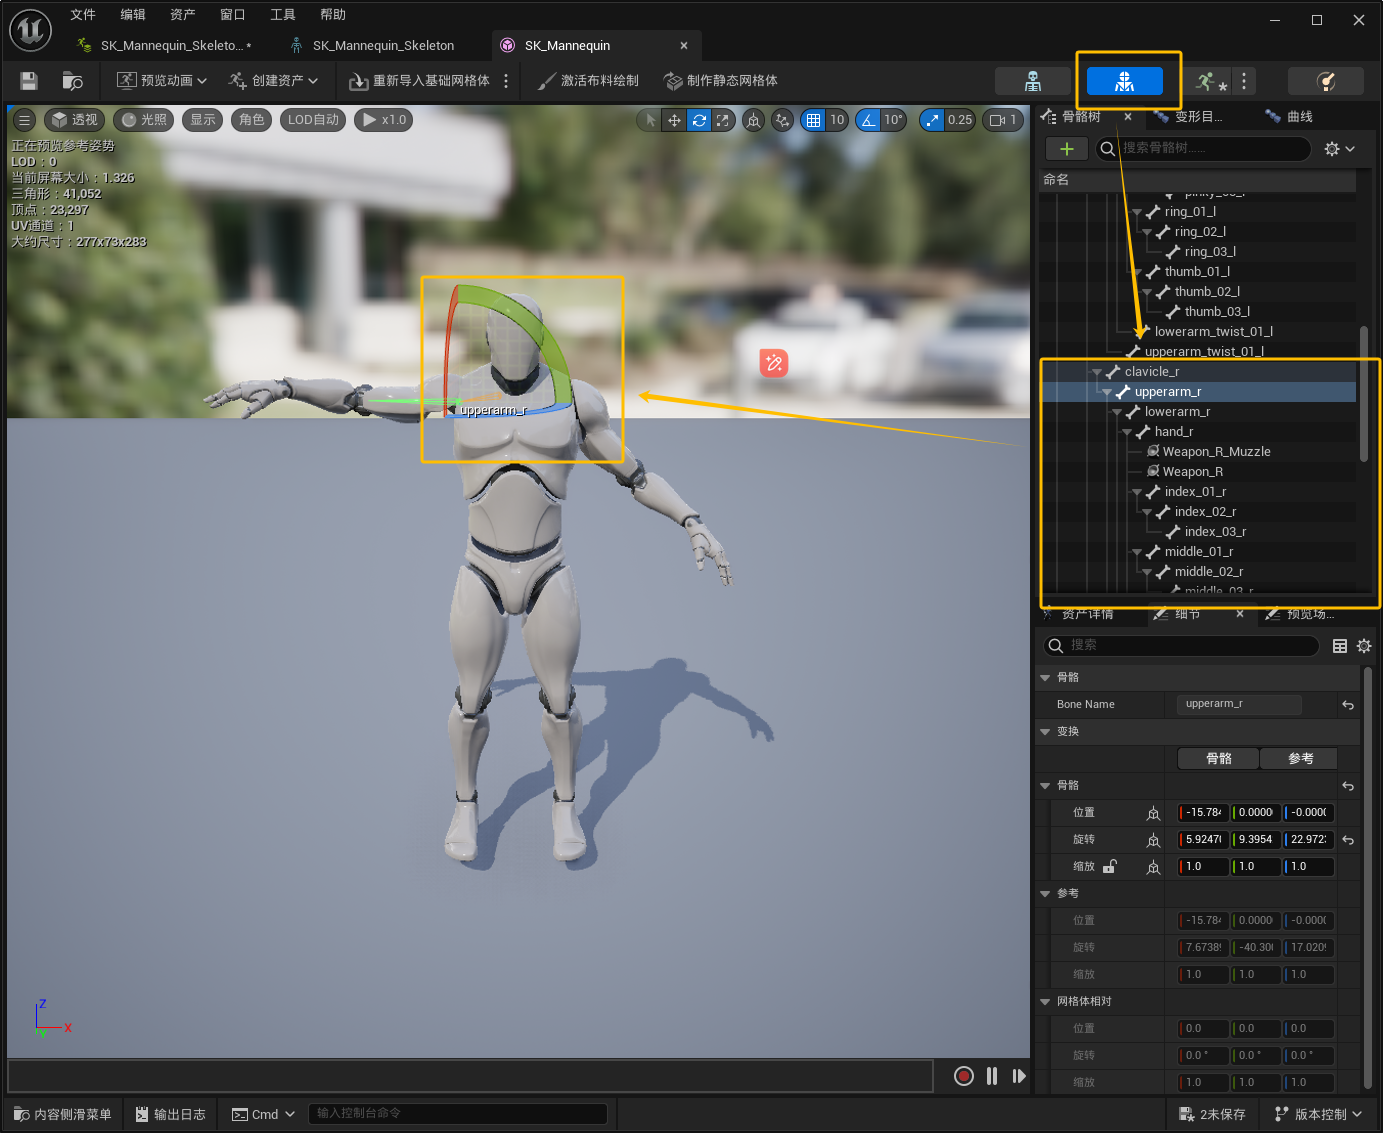Click the save asset floppy disk icon

pyautogui.click(x=29, y=81)
